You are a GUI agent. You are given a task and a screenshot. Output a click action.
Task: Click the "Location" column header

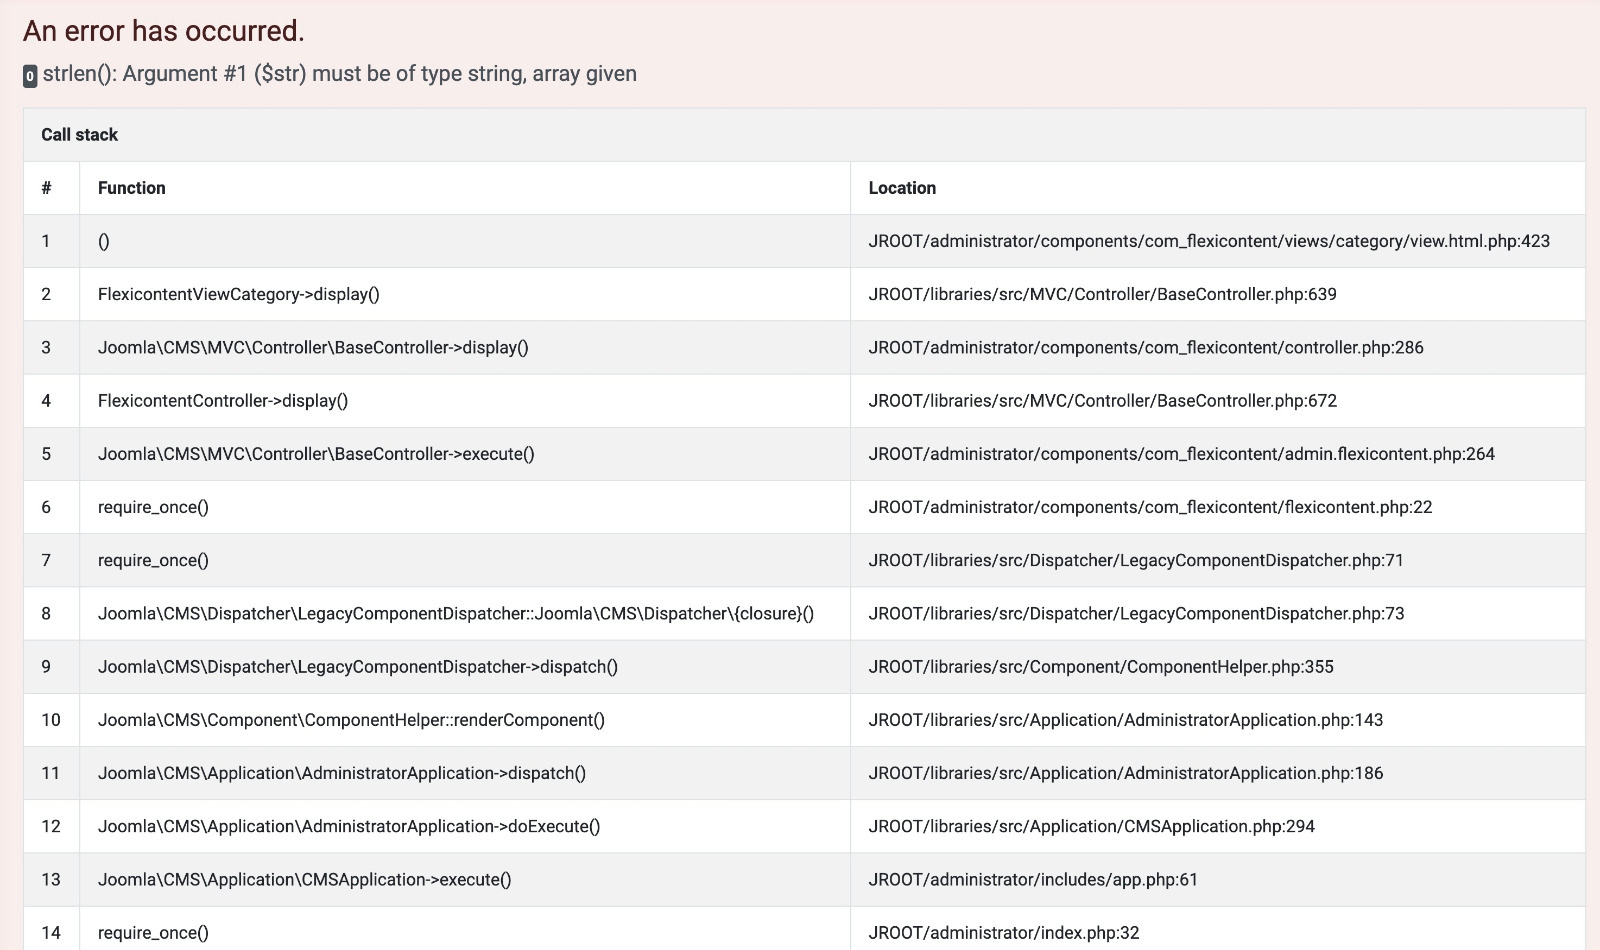click(901, 188)
